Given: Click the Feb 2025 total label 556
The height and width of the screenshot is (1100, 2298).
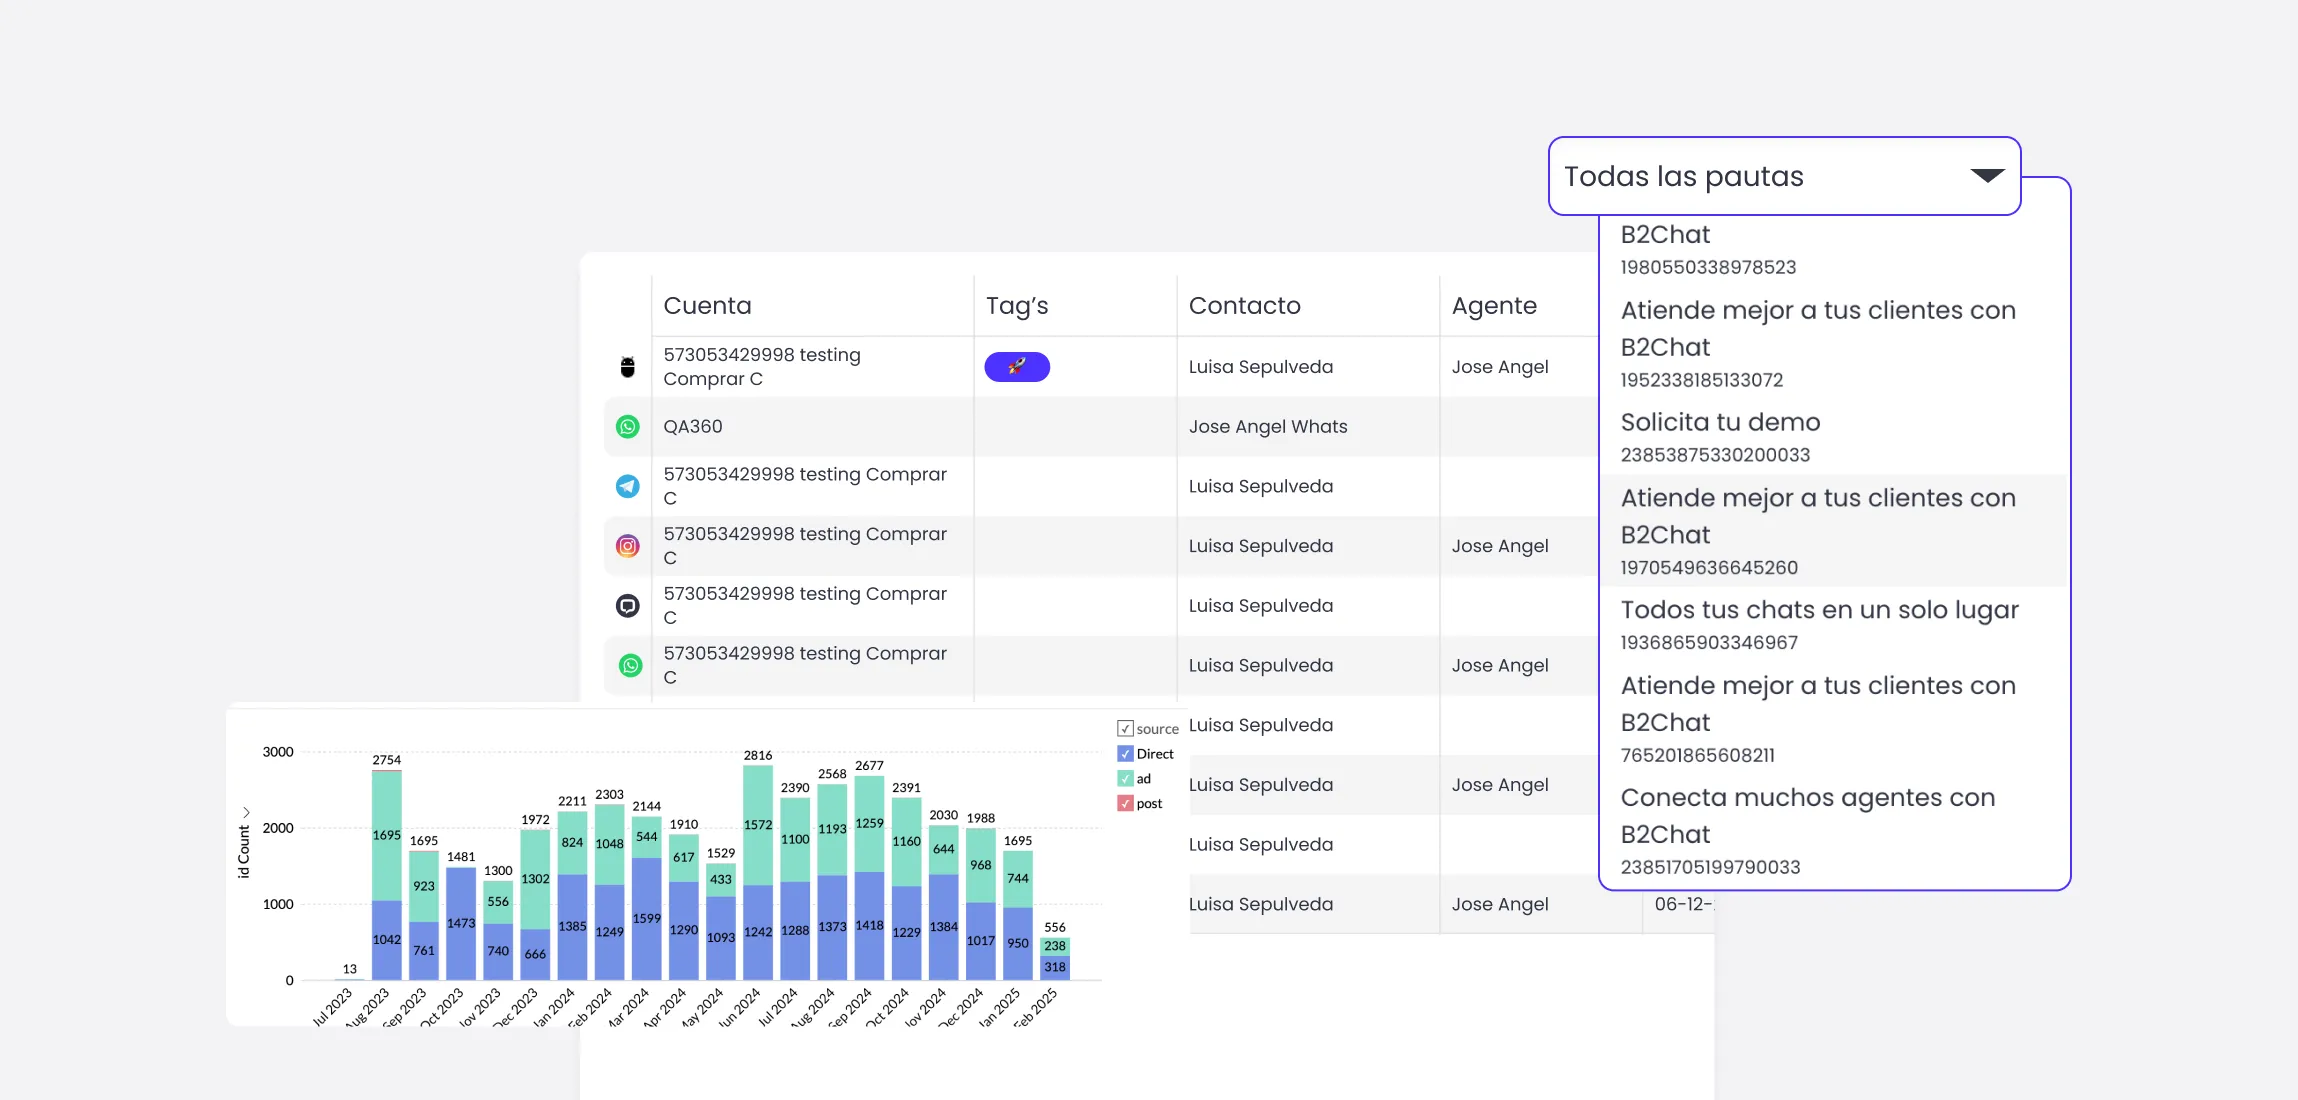Looking at the screenshot, I should (1054, 928).
